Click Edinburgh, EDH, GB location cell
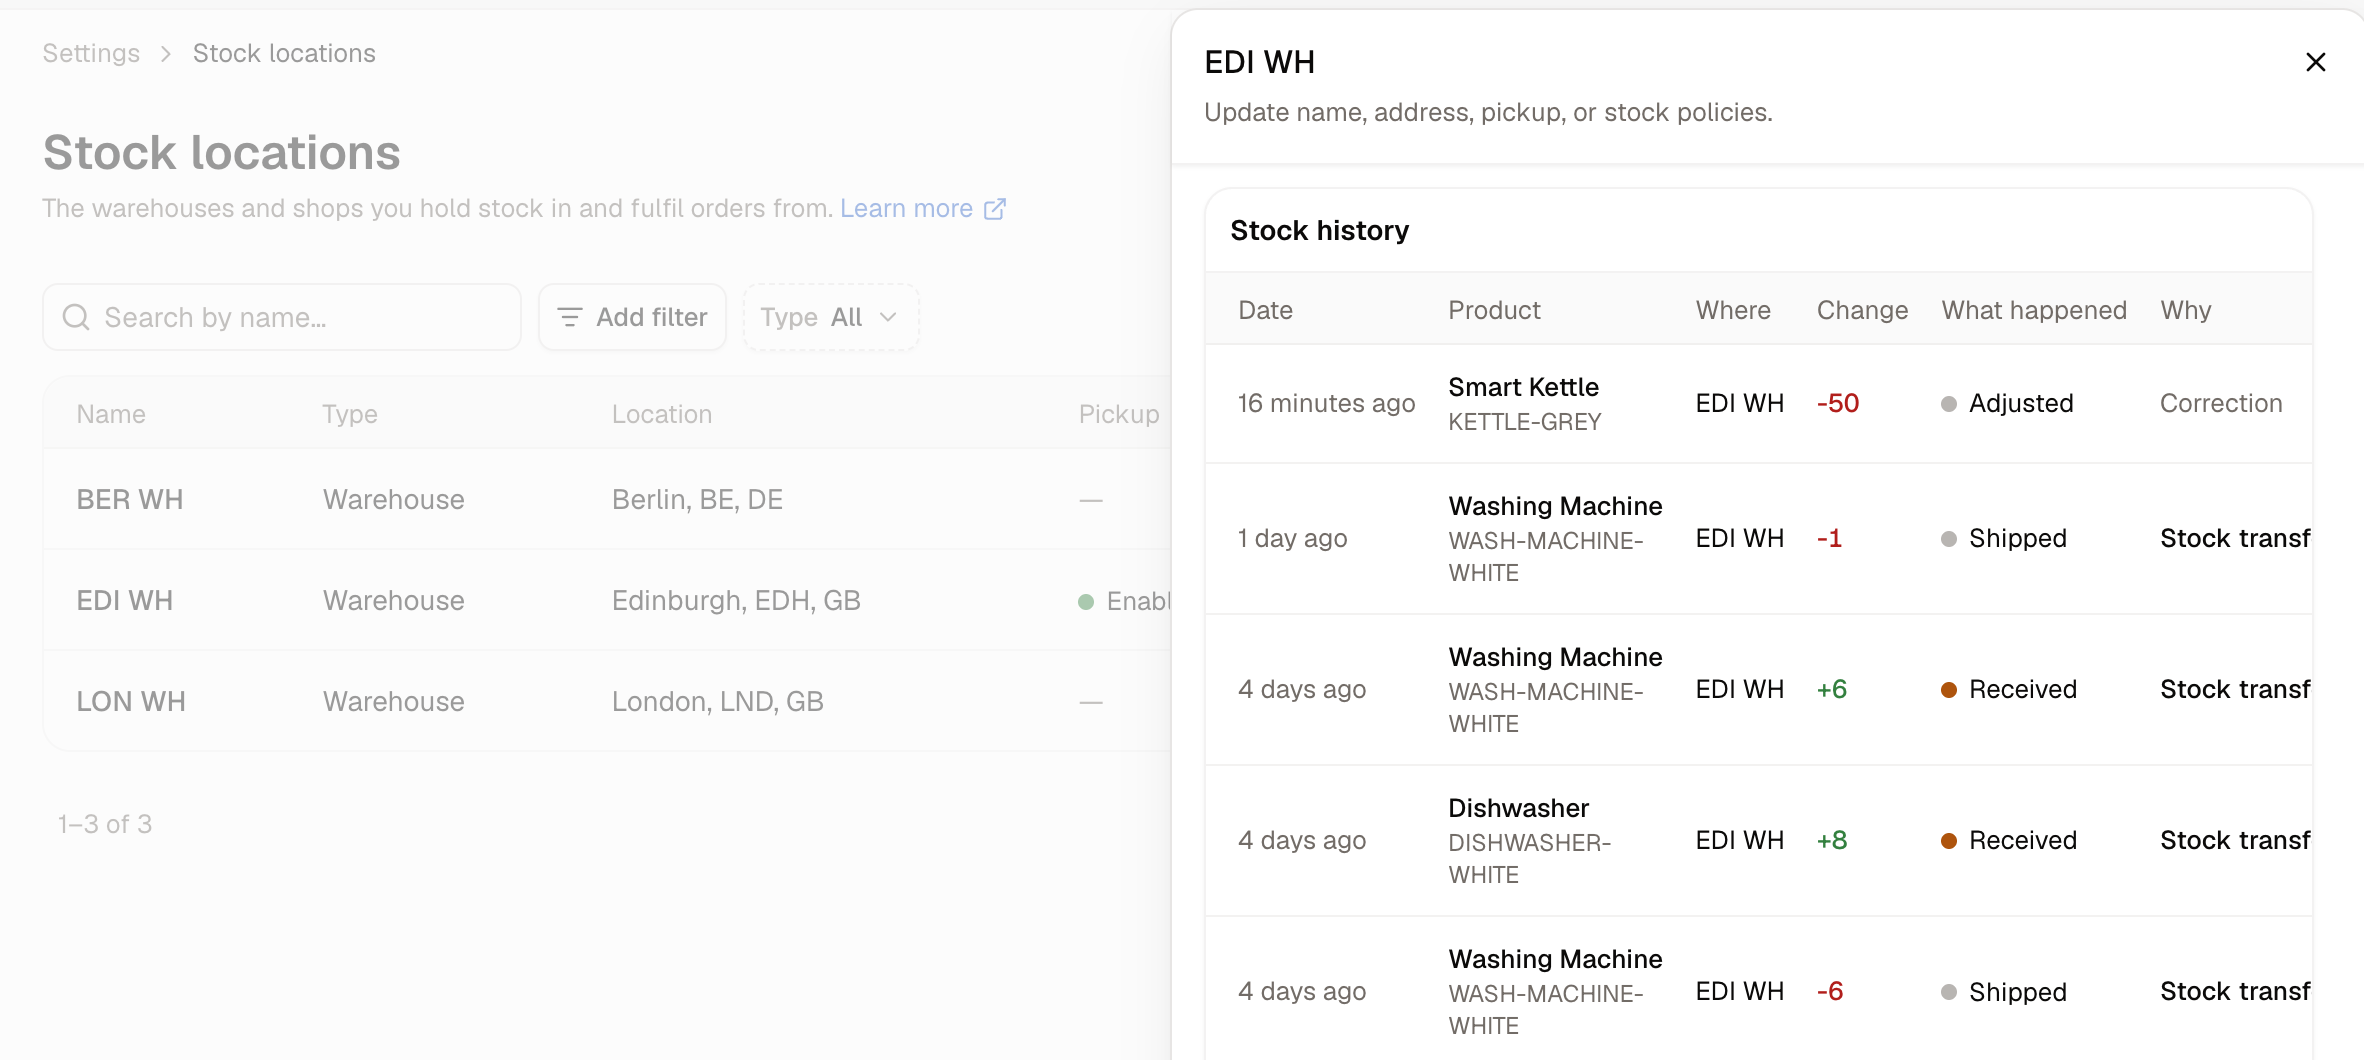The width and height of the screenshot is (2364, 1060). (736, 600)
